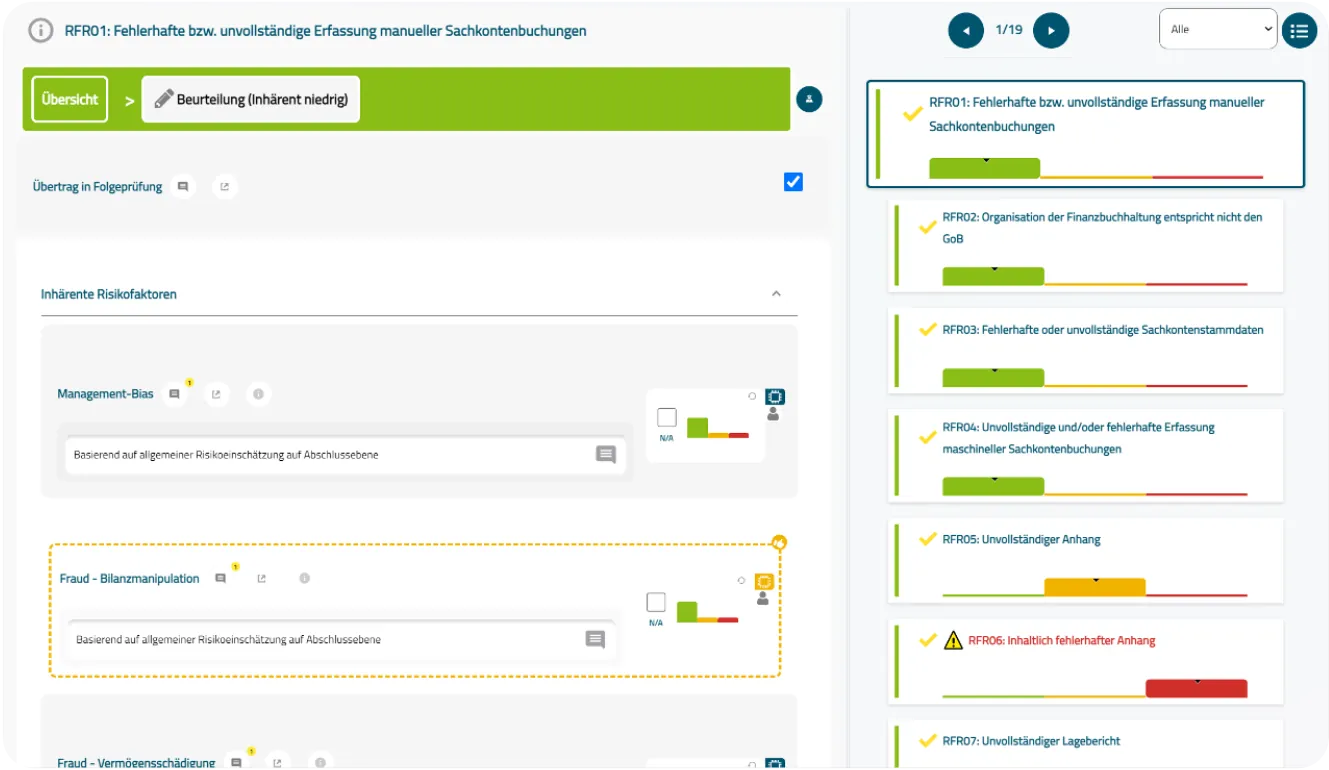Open the Alle filter dropdown
This screenshot has width=1329, height=770.
(x=1218, y=29)
